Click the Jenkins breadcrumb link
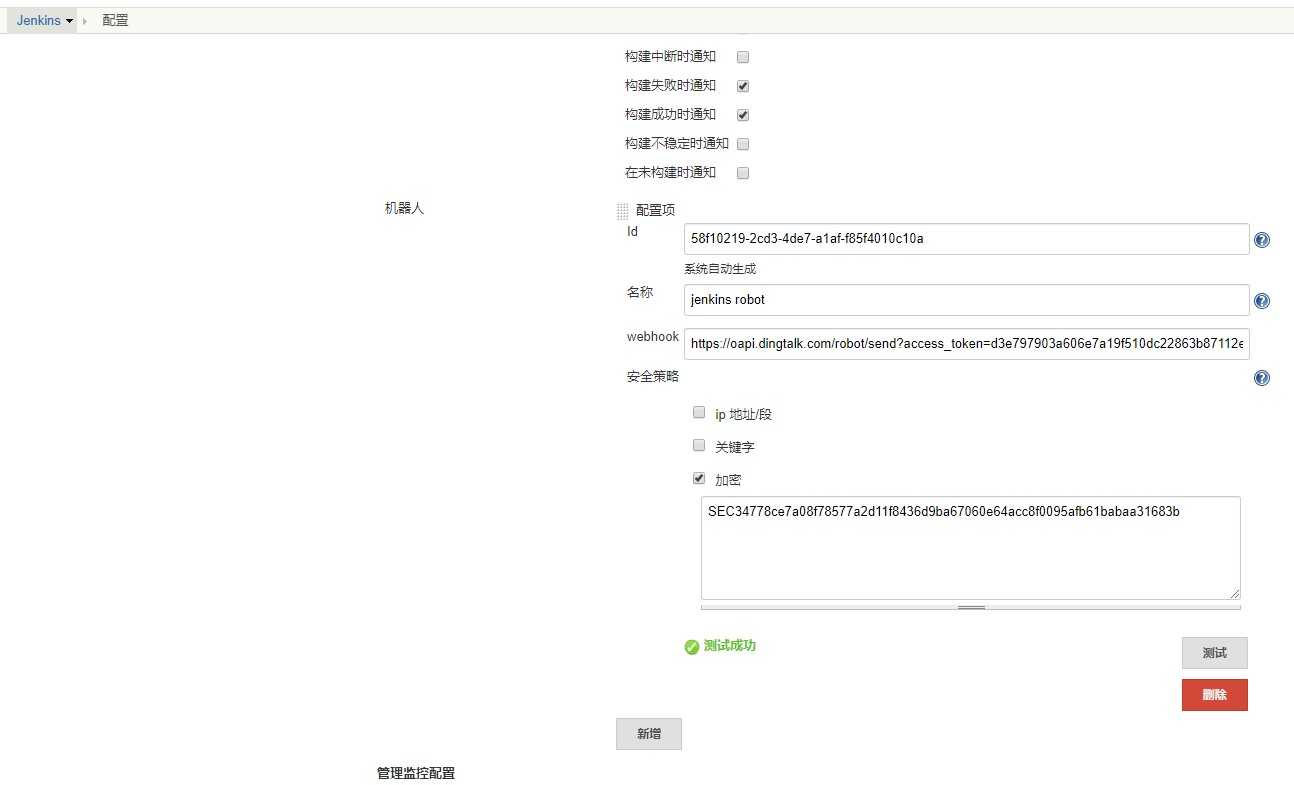 point(38,20)
